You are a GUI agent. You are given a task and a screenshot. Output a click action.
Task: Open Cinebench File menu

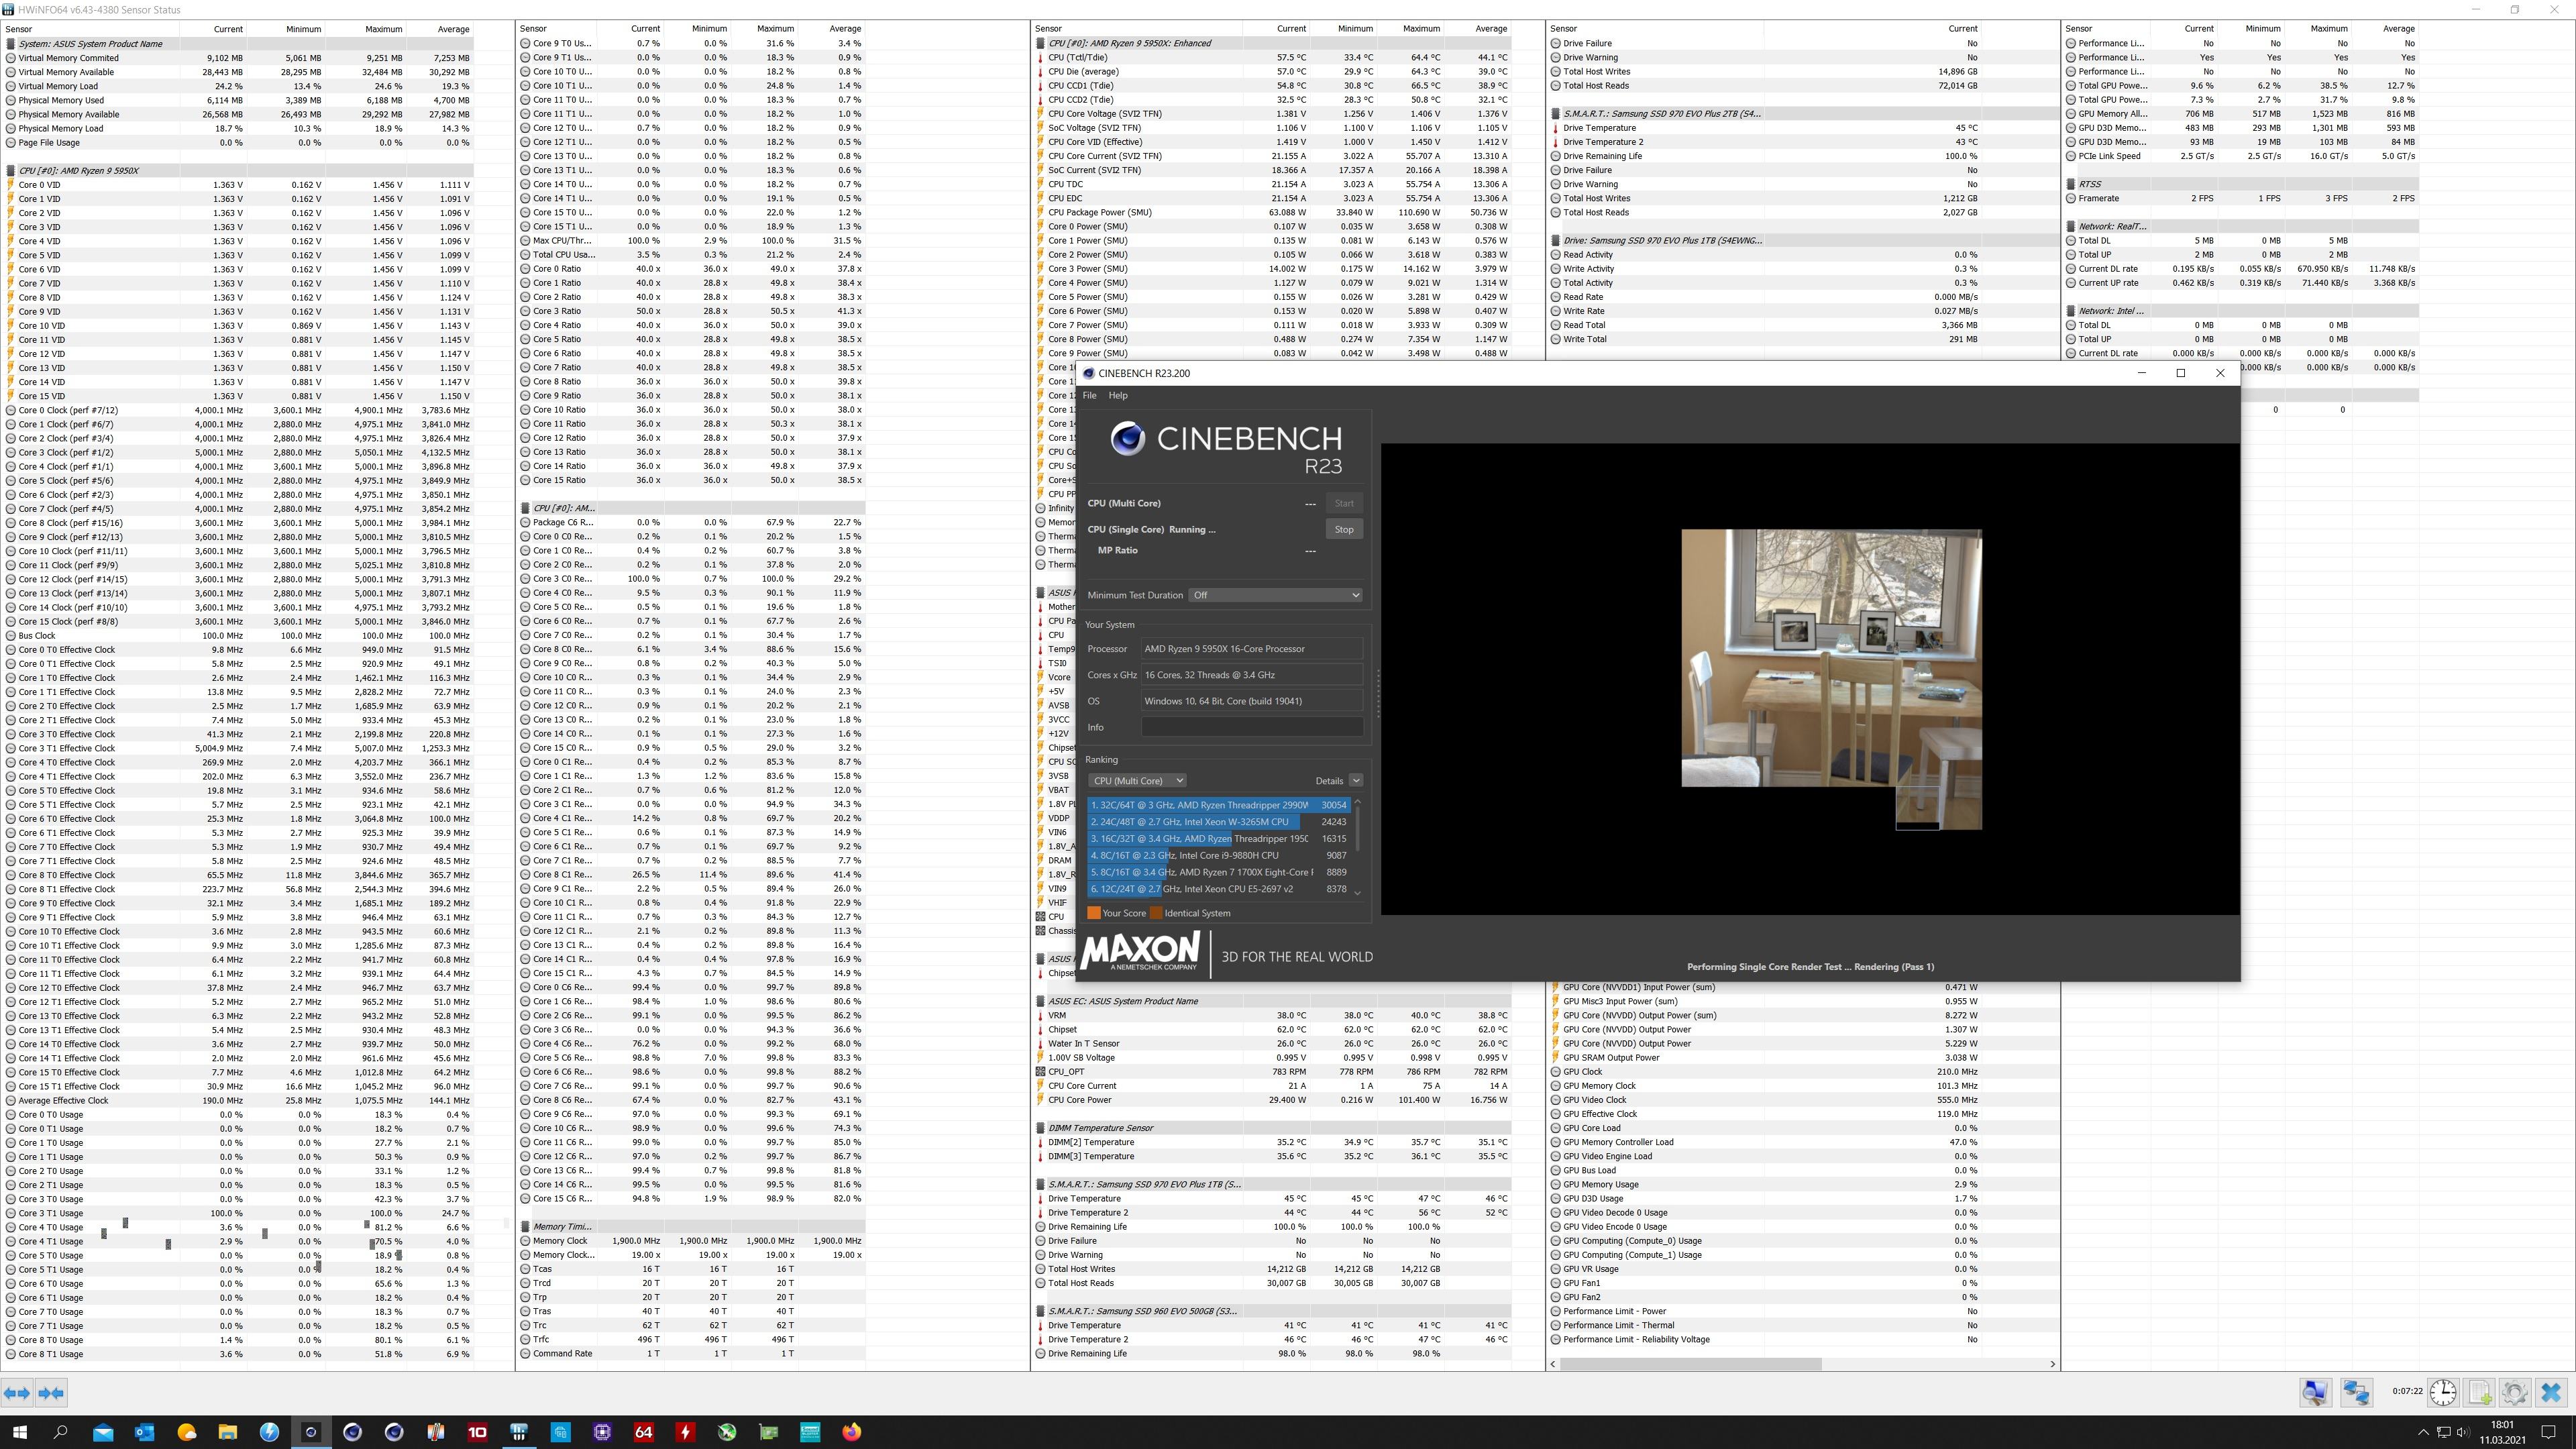(x=1089, y=395)
